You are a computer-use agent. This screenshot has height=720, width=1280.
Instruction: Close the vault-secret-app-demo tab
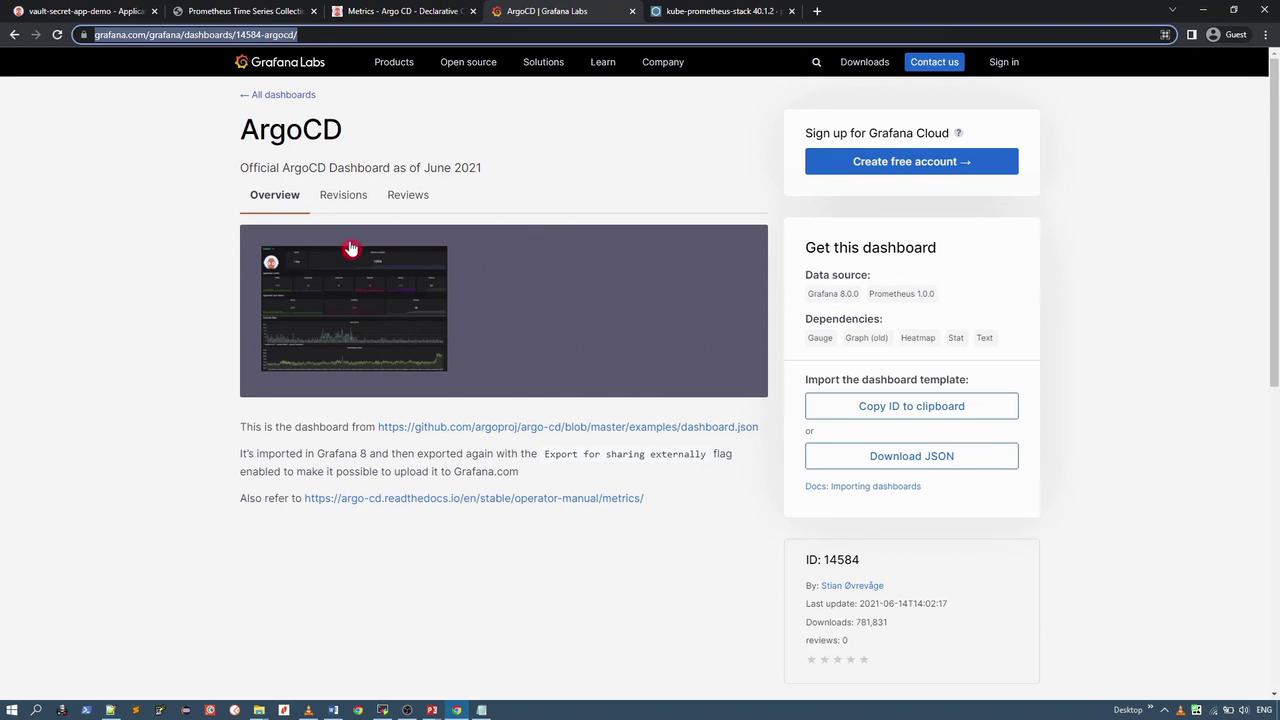tap(154, 11)
